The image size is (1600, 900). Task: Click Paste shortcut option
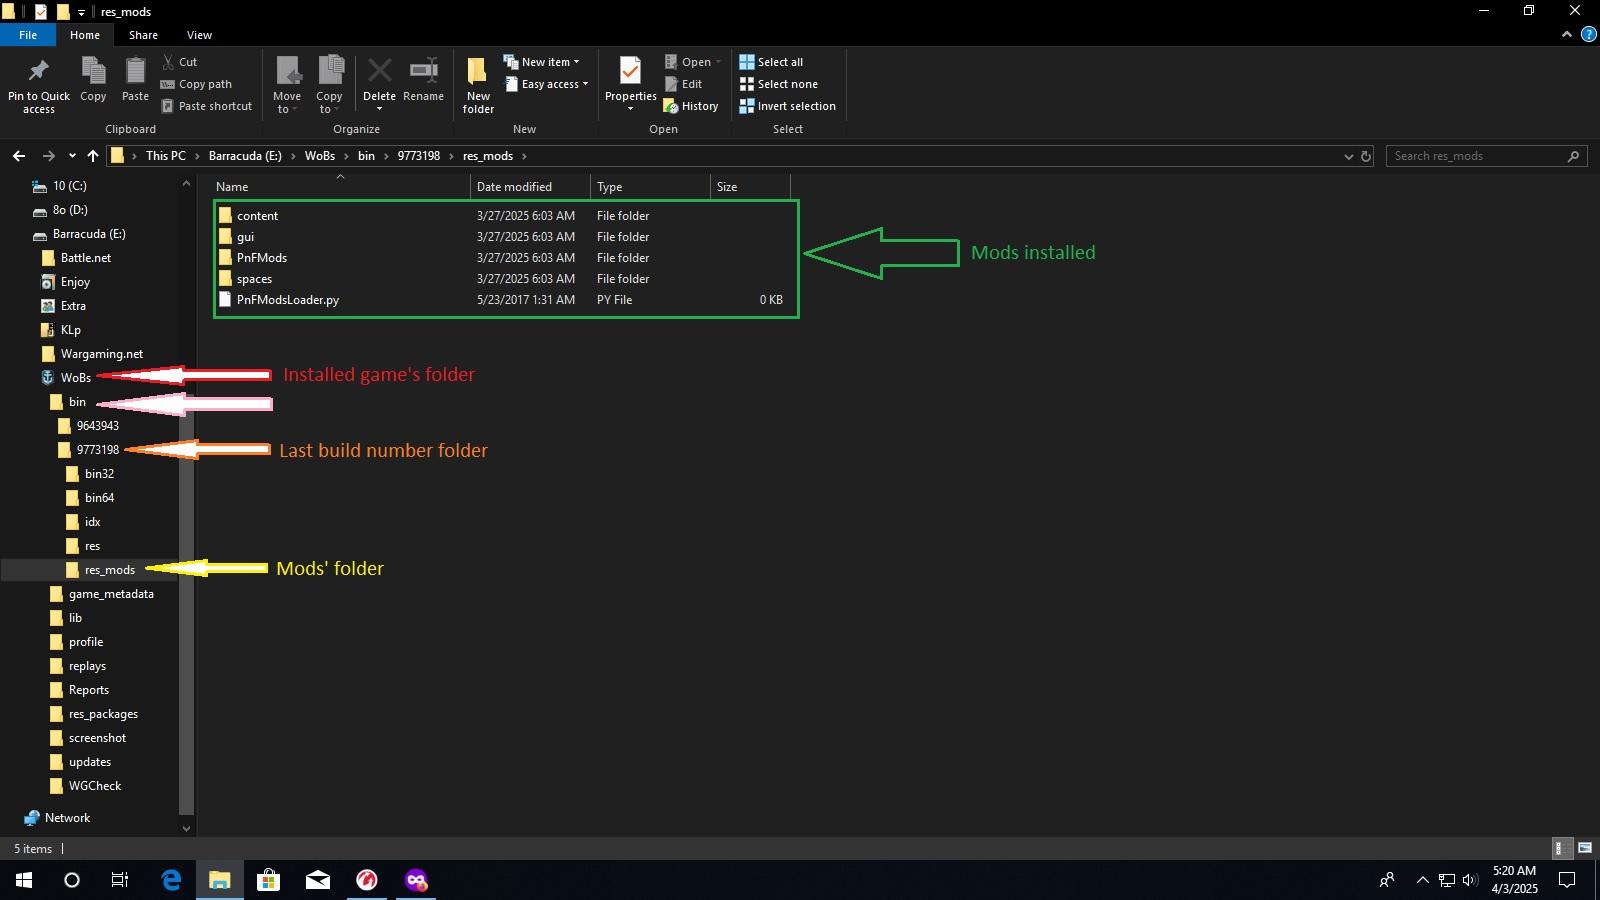[x=207, y=106]
